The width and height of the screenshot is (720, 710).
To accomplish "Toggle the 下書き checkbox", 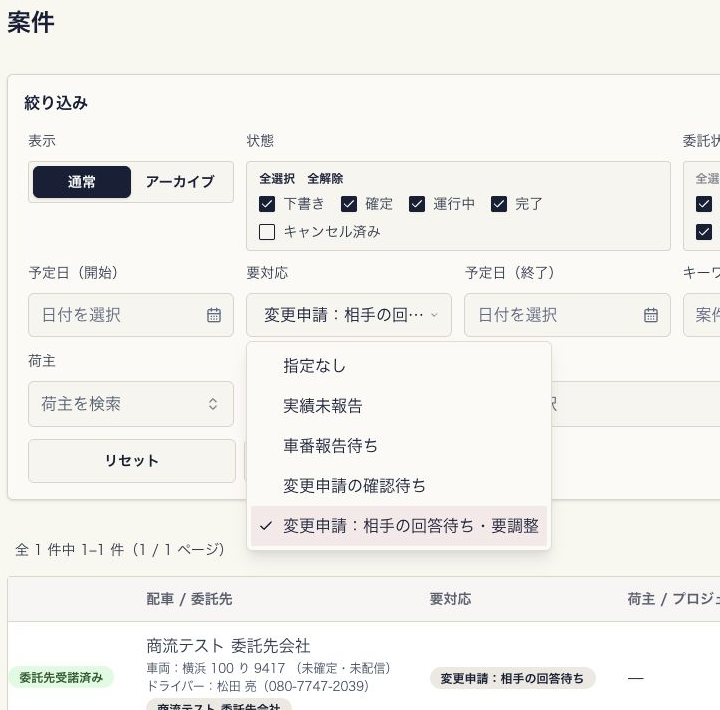I will tap(267, 204).
